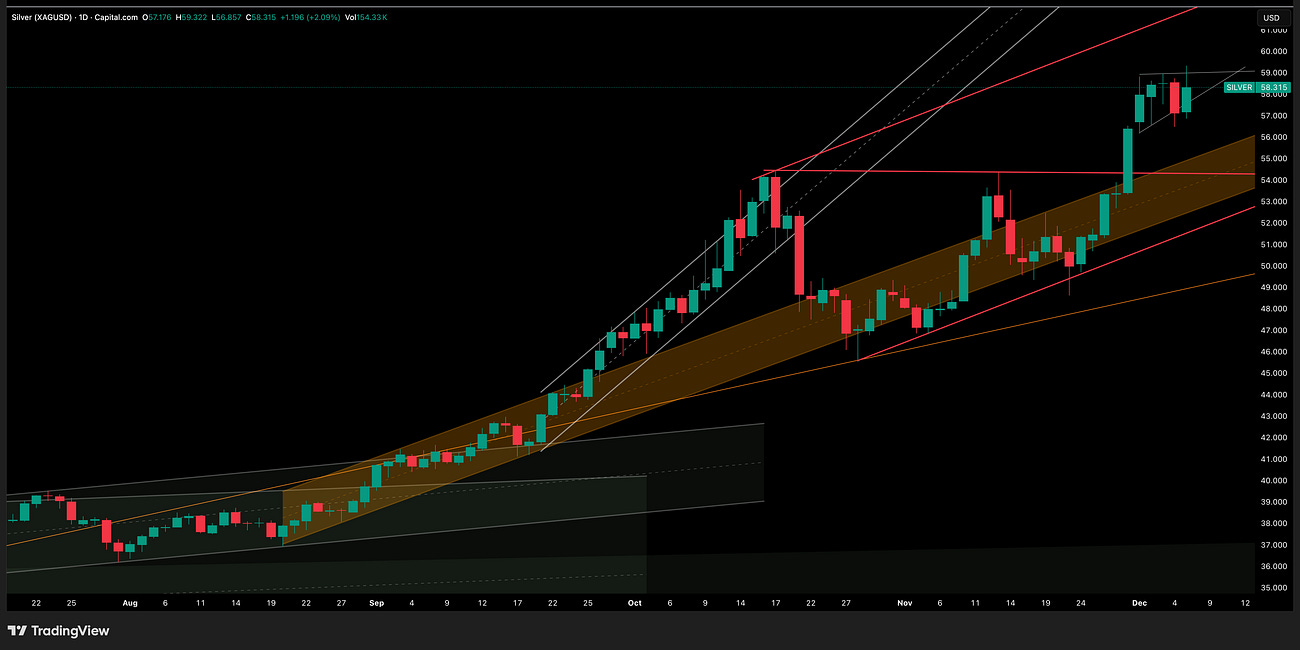The height and width of the screenshot is (650, 1300).
Task: Click the close value 58.315
Action: [263, 17]
